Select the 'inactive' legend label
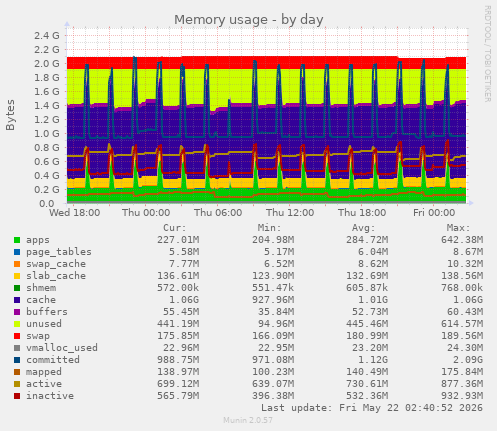 50,396
